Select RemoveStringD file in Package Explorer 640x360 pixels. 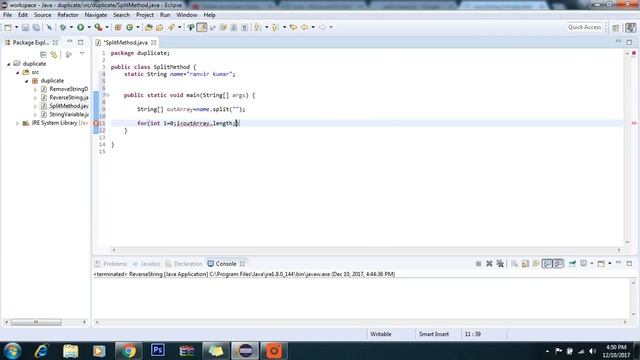[x=69, y=89]
